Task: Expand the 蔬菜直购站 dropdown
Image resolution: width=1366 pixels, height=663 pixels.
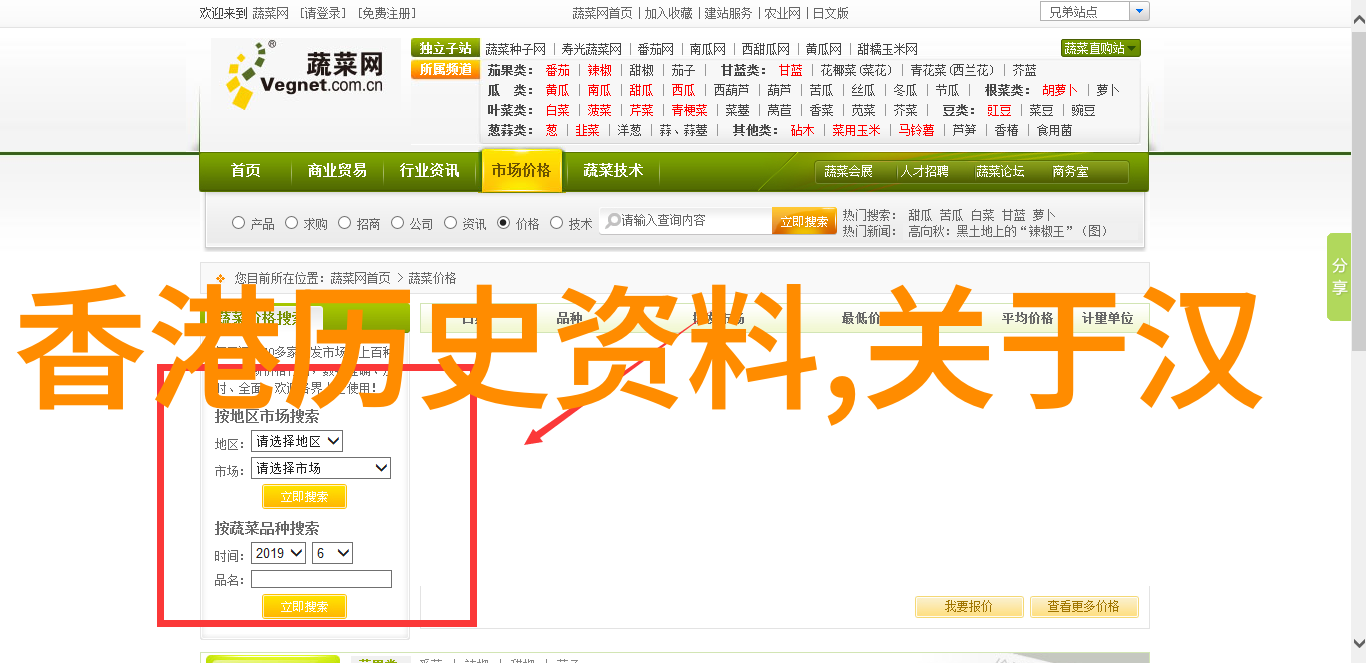Action: pos(1100,48)
